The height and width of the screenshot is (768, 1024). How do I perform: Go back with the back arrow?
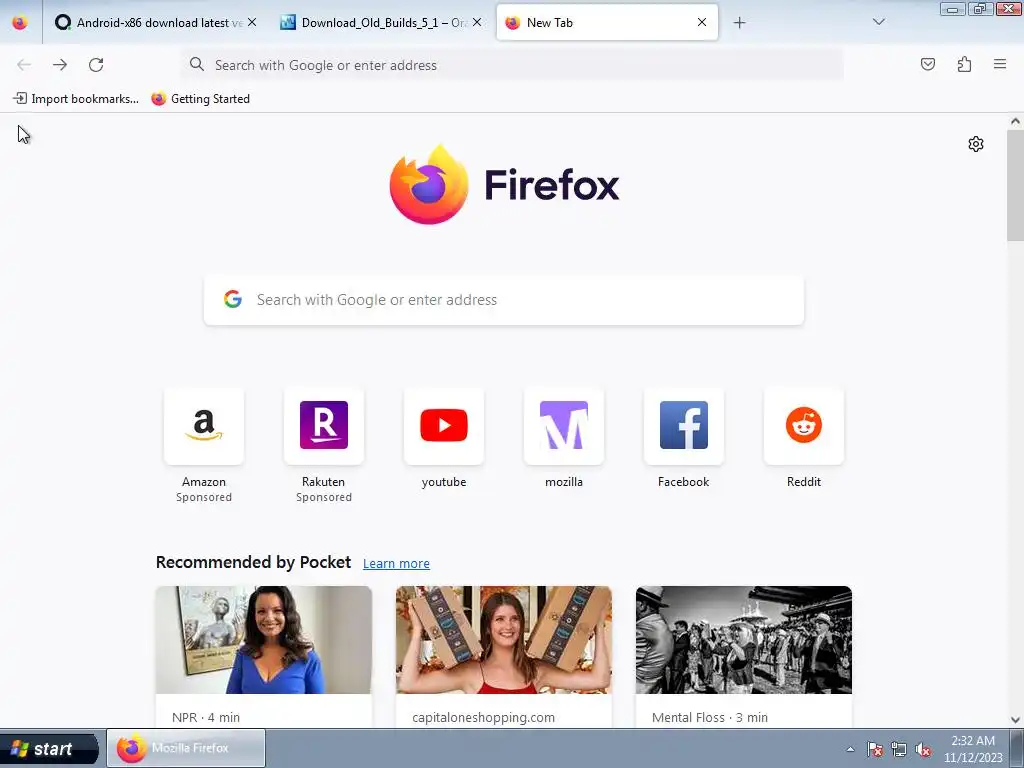coord(24,65)
